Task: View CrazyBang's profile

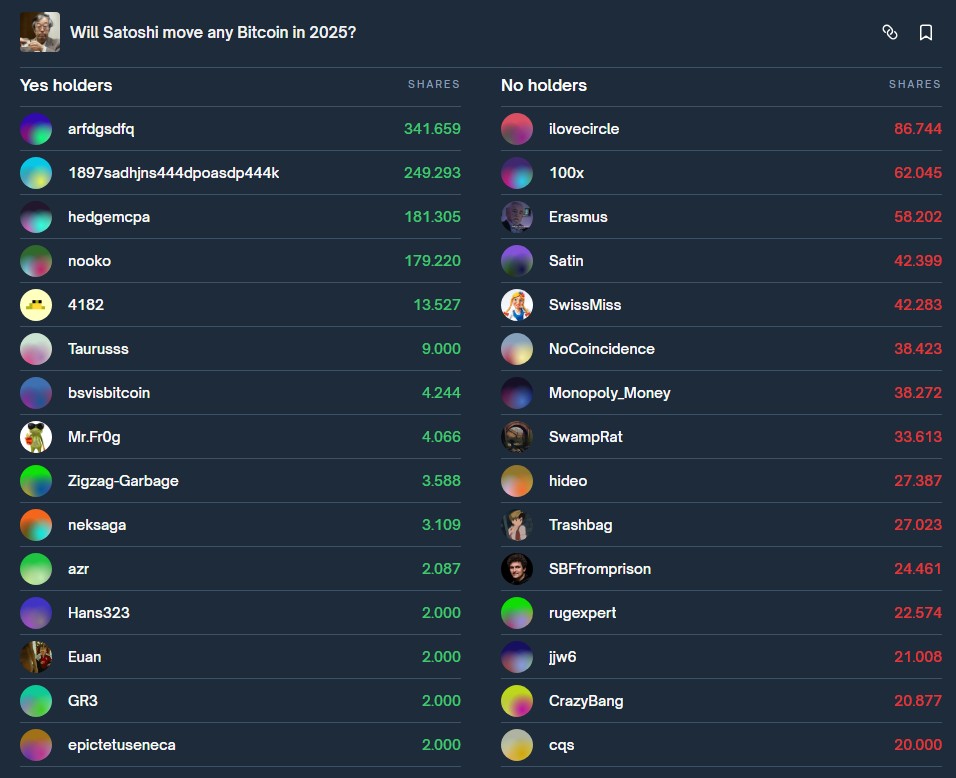Action: [586, 701]
